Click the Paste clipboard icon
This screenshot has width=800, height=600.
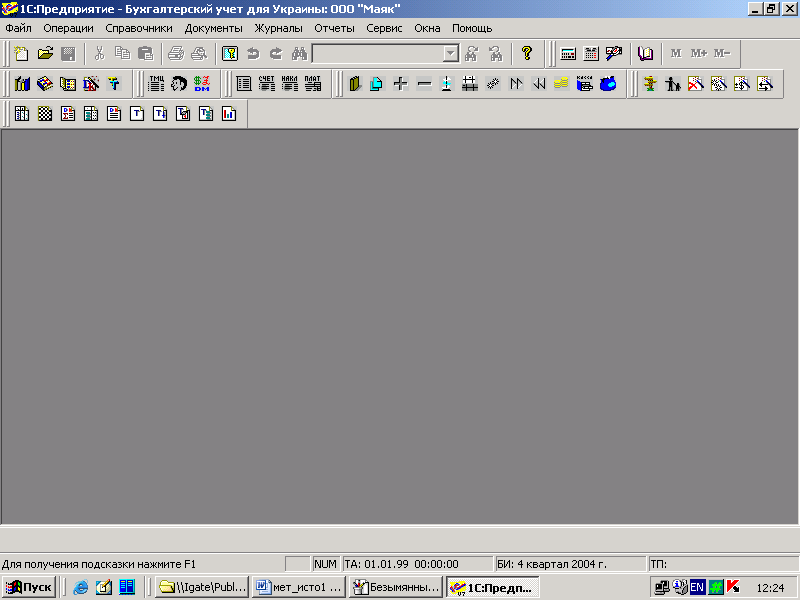pos(145,54)
